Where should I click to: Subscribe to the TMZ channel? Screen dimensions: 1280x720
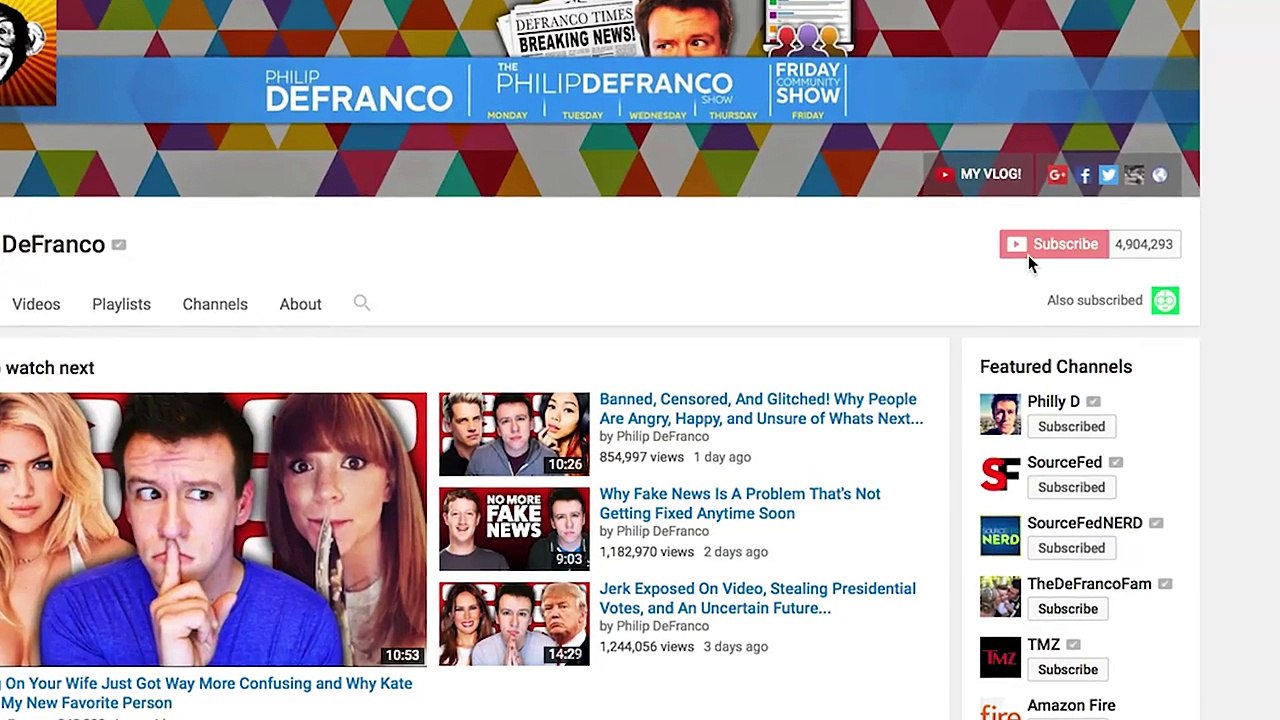click(x=1068, y=671)
